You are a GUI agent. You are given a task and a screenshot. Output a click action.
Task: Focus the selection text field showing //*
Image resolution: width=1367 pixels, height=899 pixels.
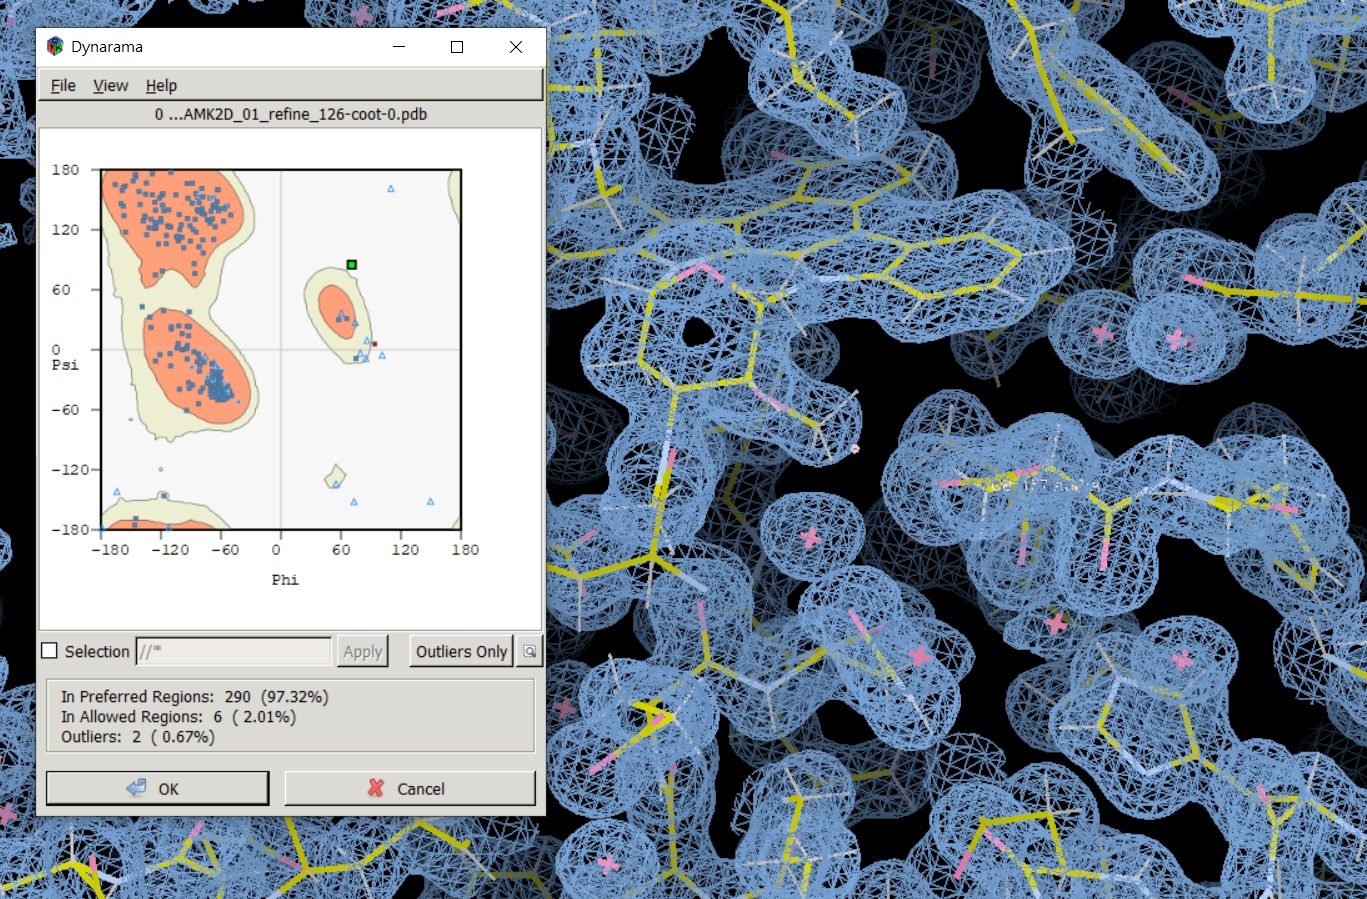pyautogui.click(x=233, y=651)
